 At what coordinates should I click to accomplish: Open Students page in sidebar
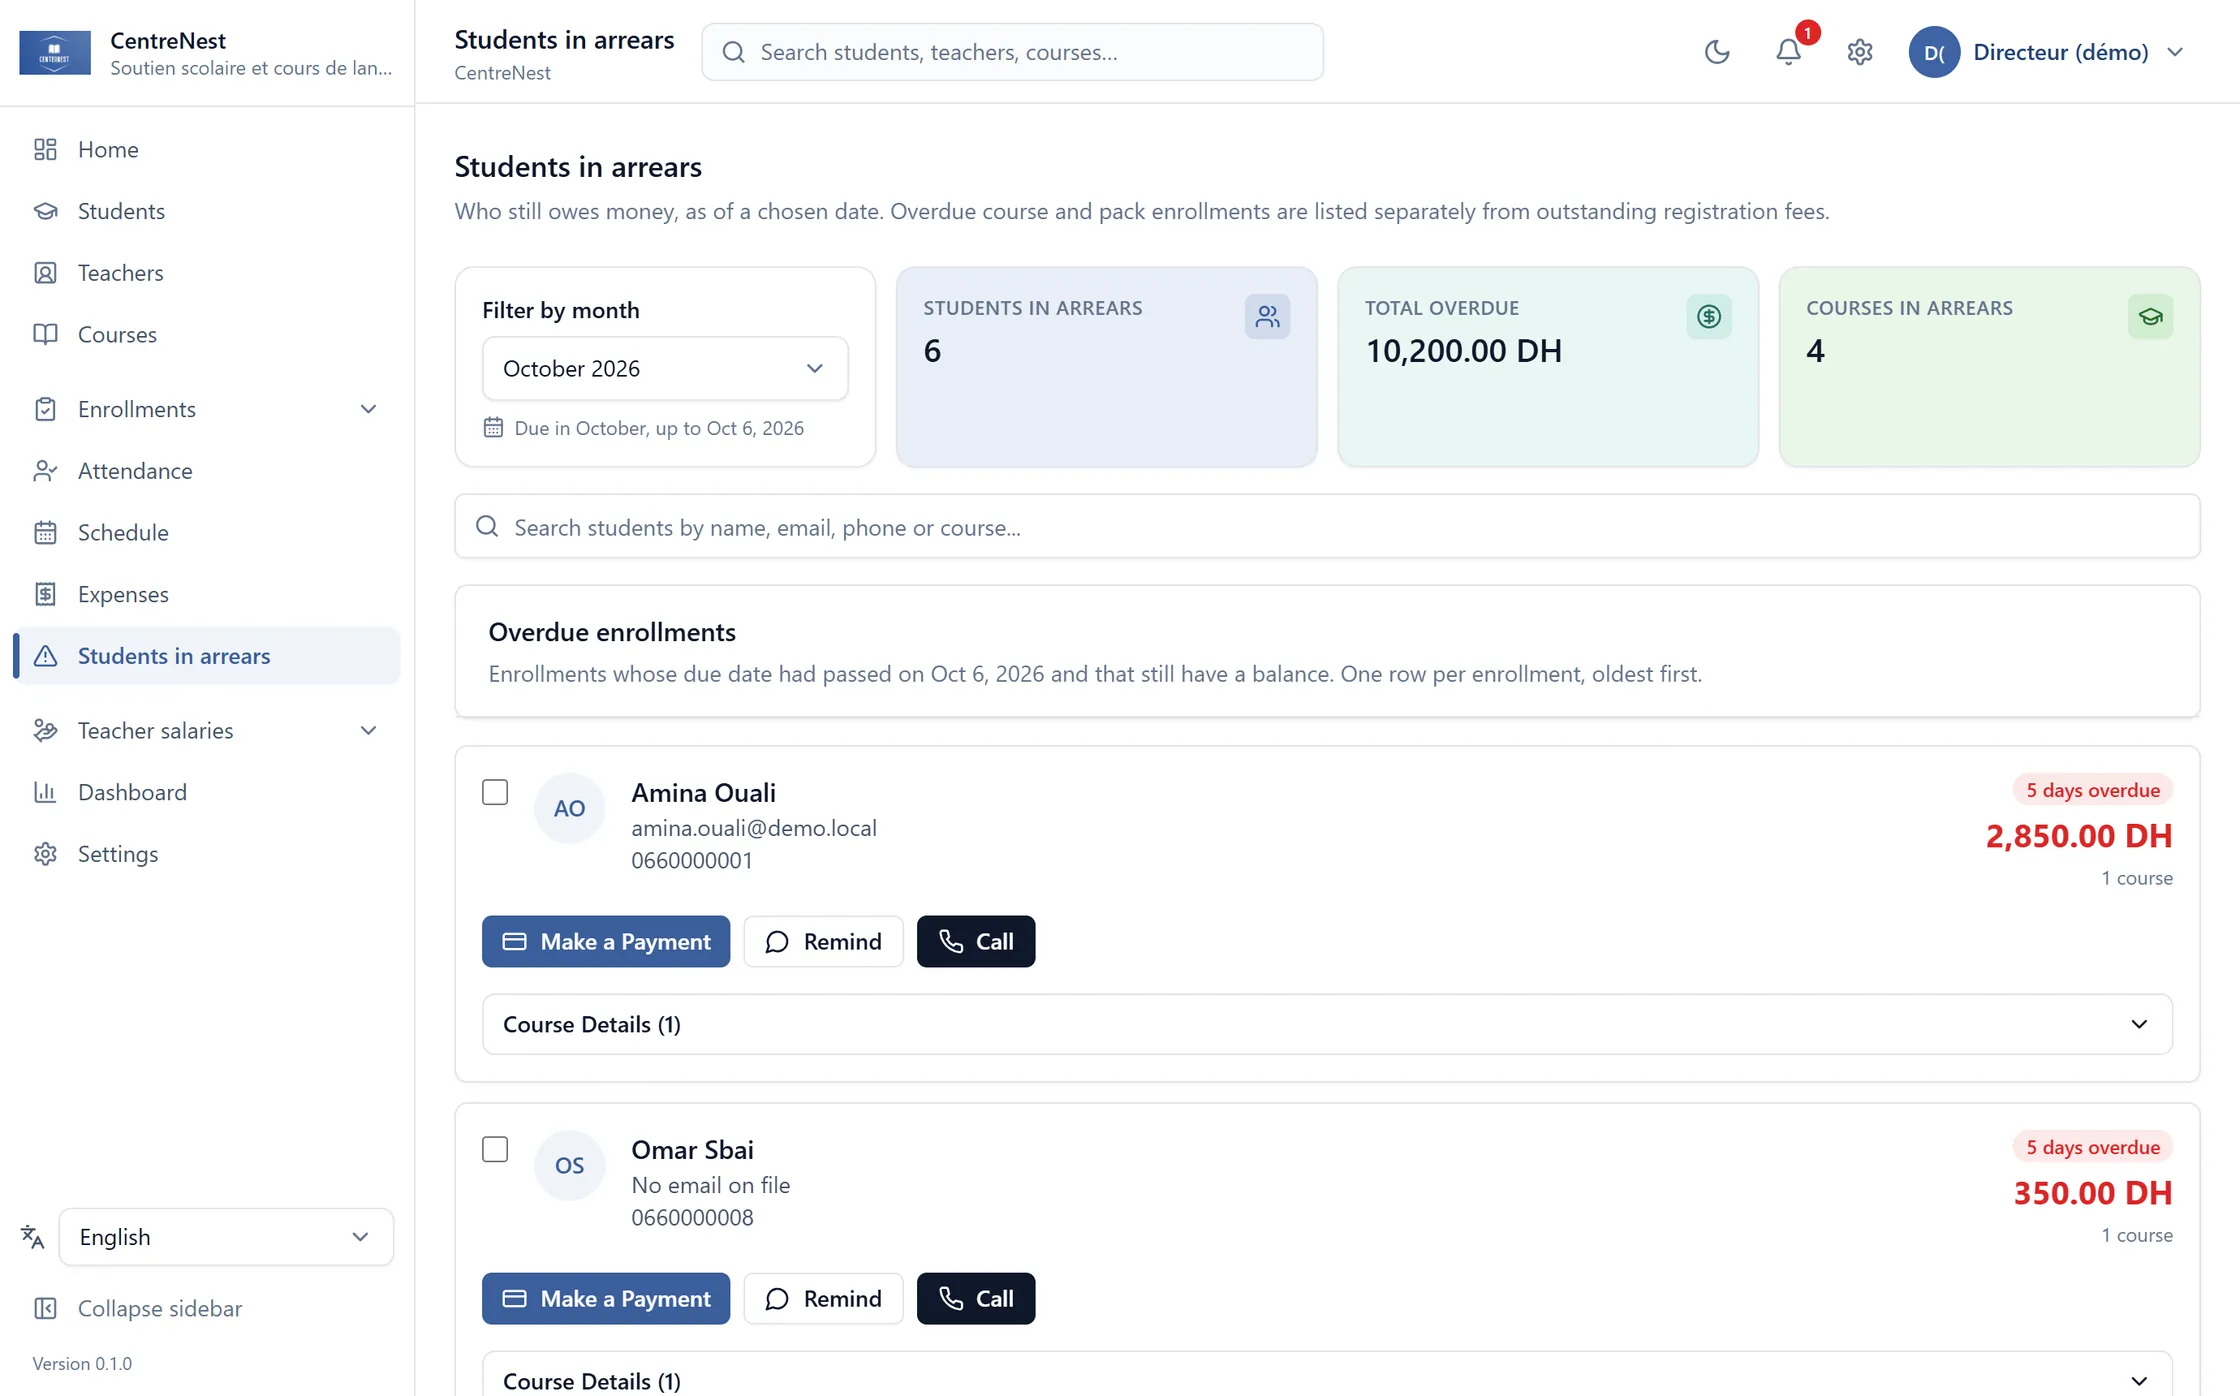207,211
